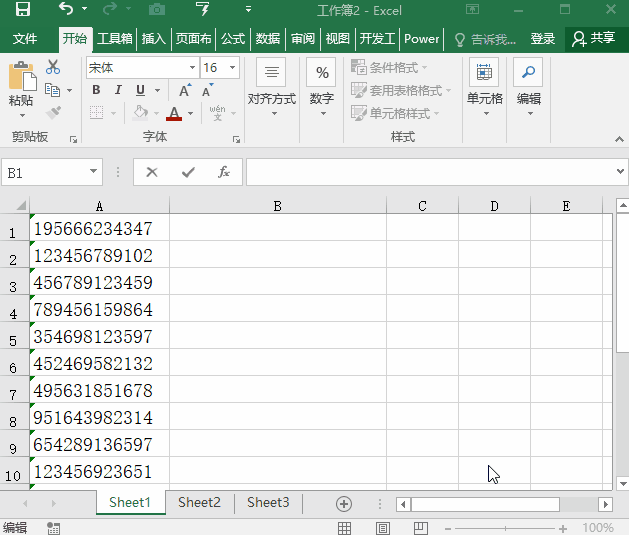Click the wén phonetic guide icon
Image resolution: width=629 pixels, height=535 pixels.
pyautogui.click(x=217, y=113)
